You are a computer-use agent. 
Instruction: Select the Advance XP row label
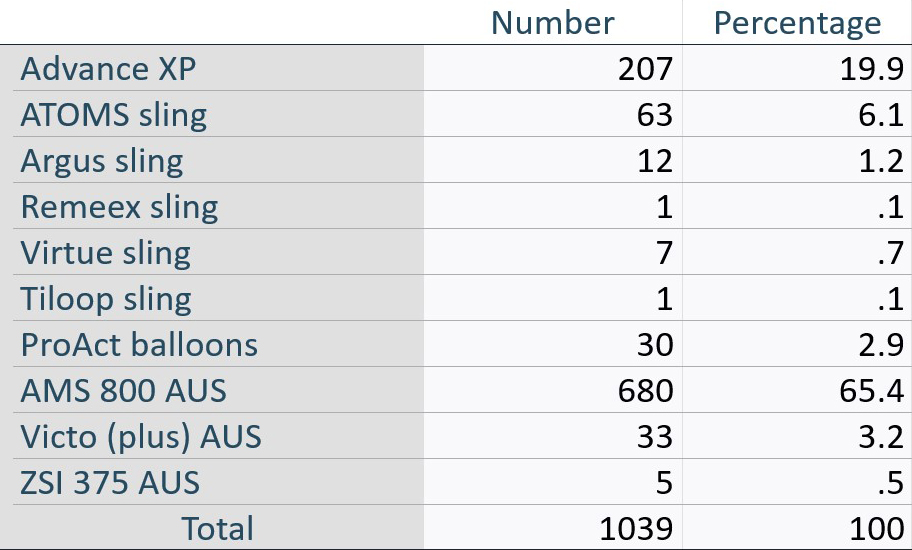pyautogui.click(x=108, y=69)
